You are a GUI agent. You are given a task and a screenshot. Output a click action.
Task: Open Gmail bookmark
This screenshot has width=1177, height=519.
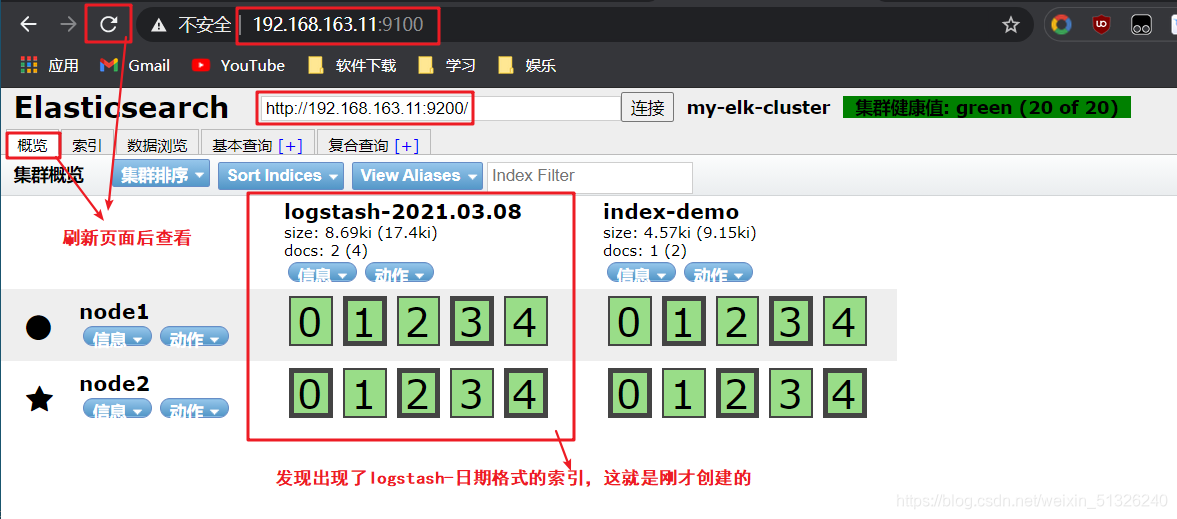[x=135, y=65]
